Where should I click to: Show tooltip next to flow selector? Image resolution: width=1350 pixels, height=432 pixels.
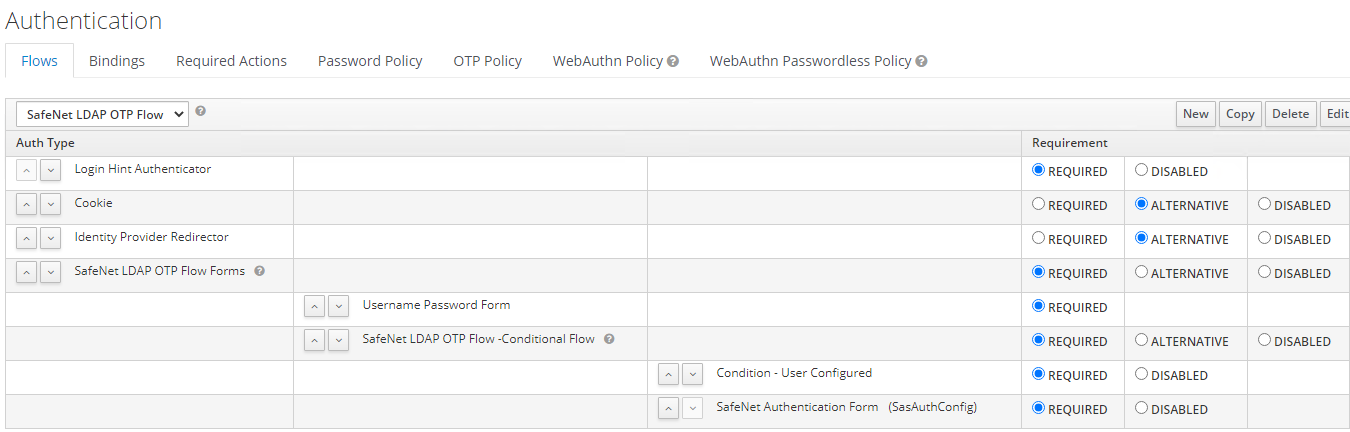point(201,111)
